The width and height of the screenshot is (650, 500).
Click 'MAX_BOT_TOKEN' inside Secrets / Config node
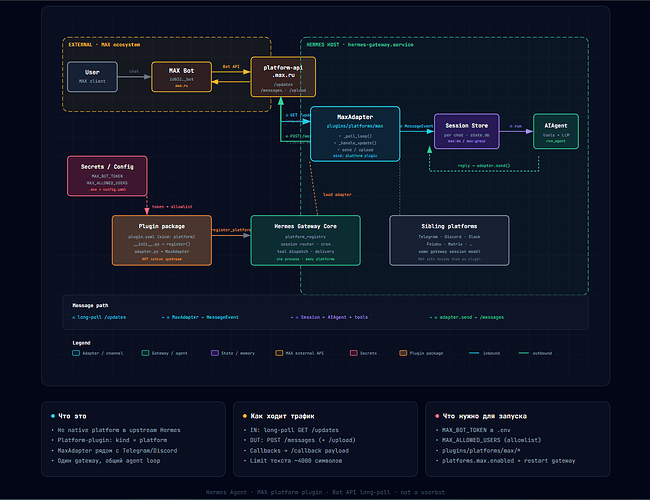(x=107, y=176)
